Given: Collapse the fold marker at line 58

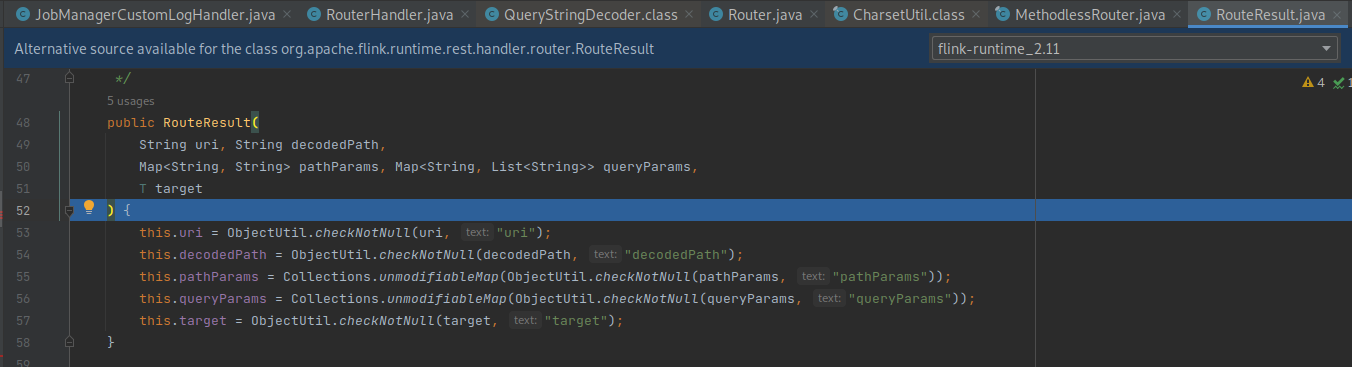Looking at the screenshot, I should 69,342.
